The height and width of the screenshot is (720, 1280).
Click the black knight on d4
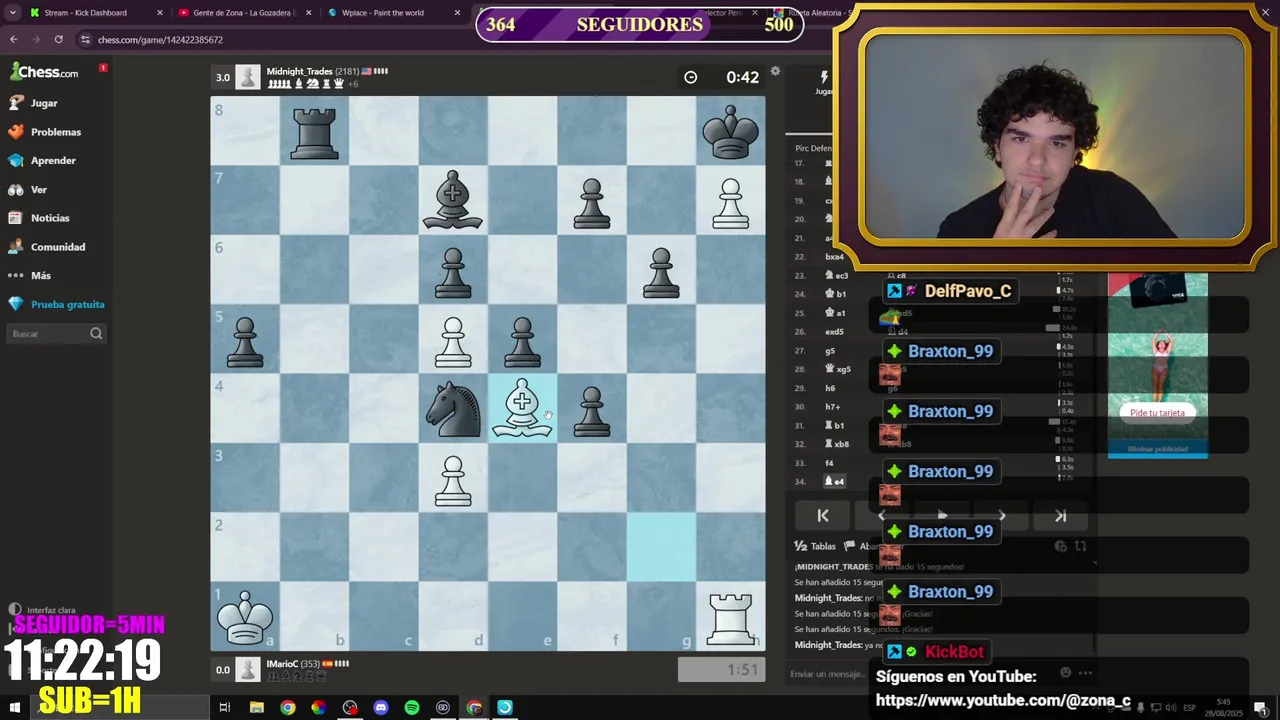point(453,408)
